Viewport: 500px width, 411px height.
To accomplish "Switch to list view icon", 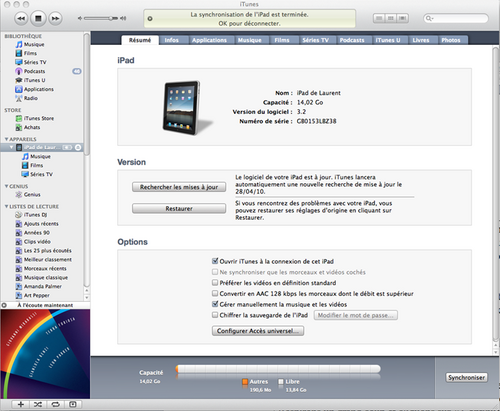I will tap(379, 18).
